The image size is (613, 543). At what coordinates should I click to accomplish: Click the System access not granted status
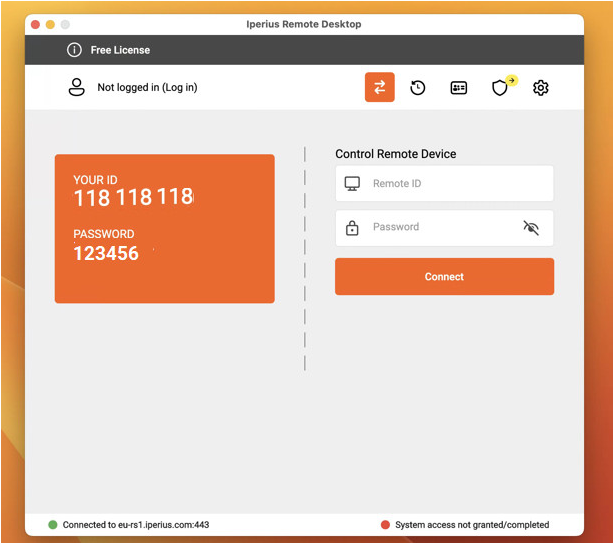470,524
